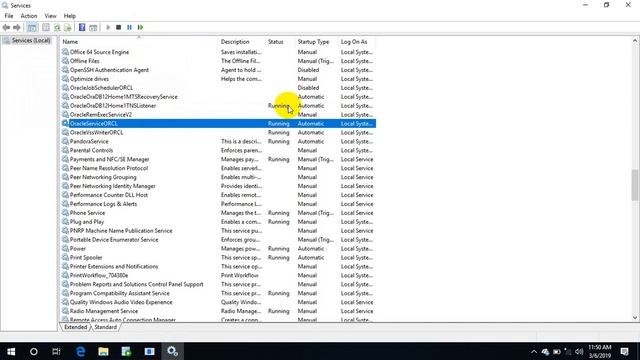Click the Phone Service gear icon
The height and width of the screenshot is (360, 640).
pos(65,213)
